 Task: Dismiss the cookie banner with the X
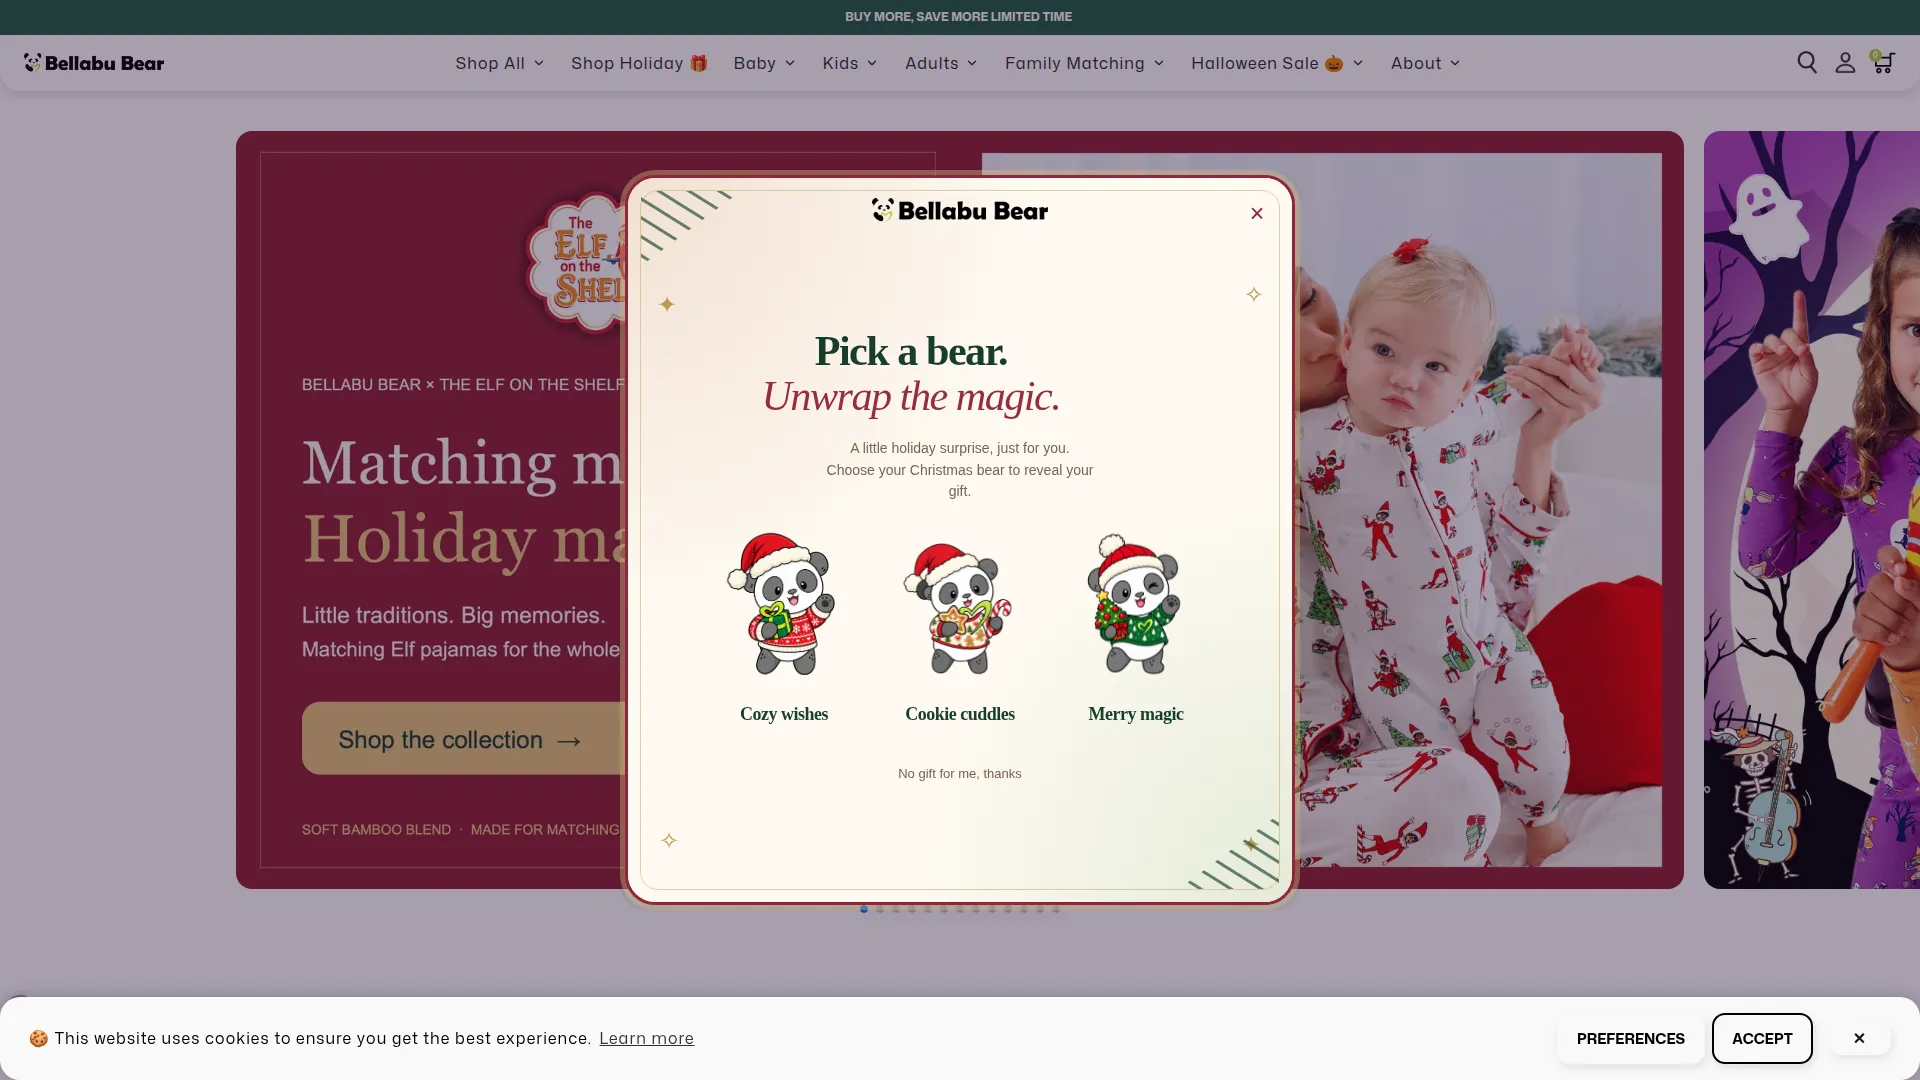1859,1038
